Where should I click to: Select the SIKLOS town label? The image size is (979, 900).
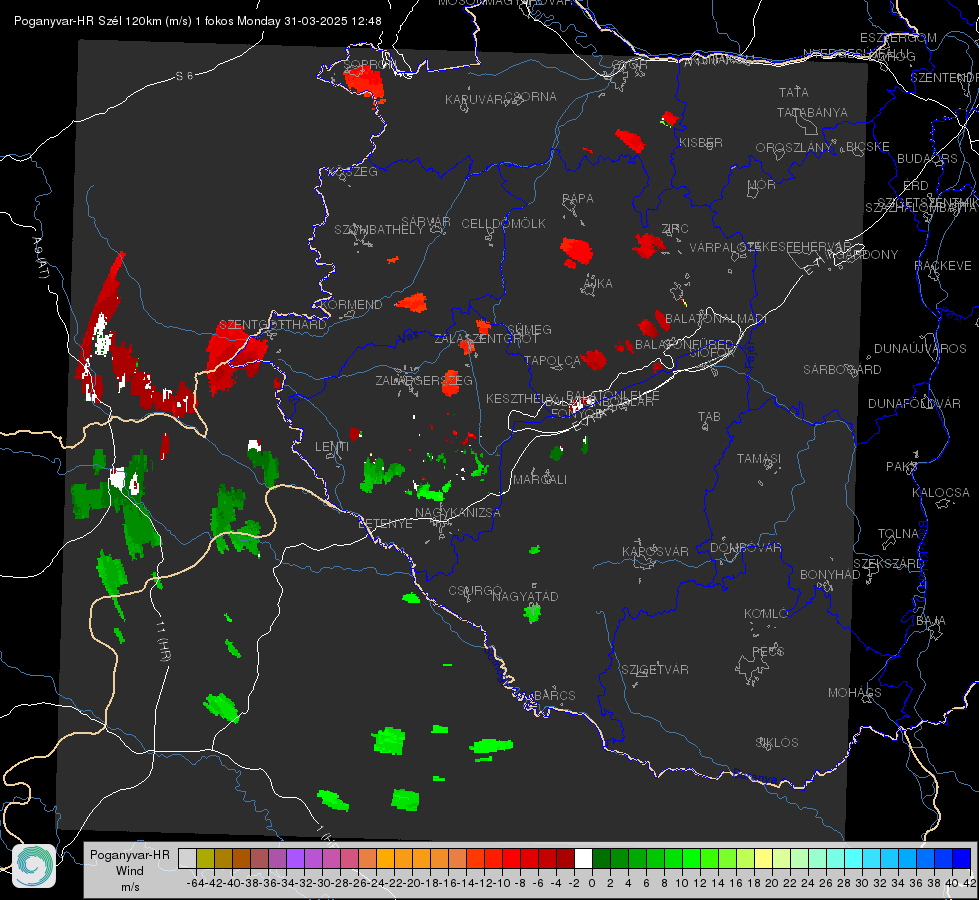(777, 743)
